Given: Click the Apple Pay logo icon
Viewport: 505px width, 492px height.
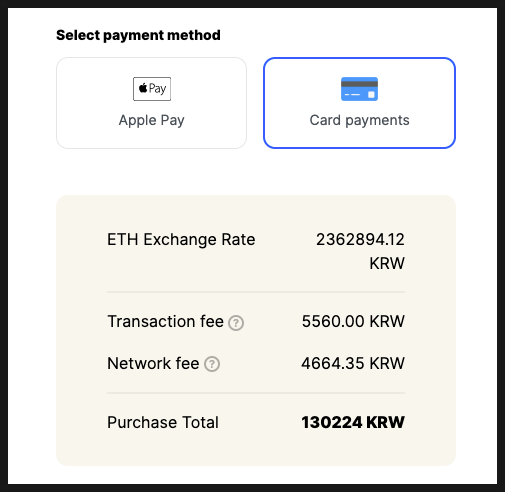Looking at the screenshot, I should click(x=152, y=89).
